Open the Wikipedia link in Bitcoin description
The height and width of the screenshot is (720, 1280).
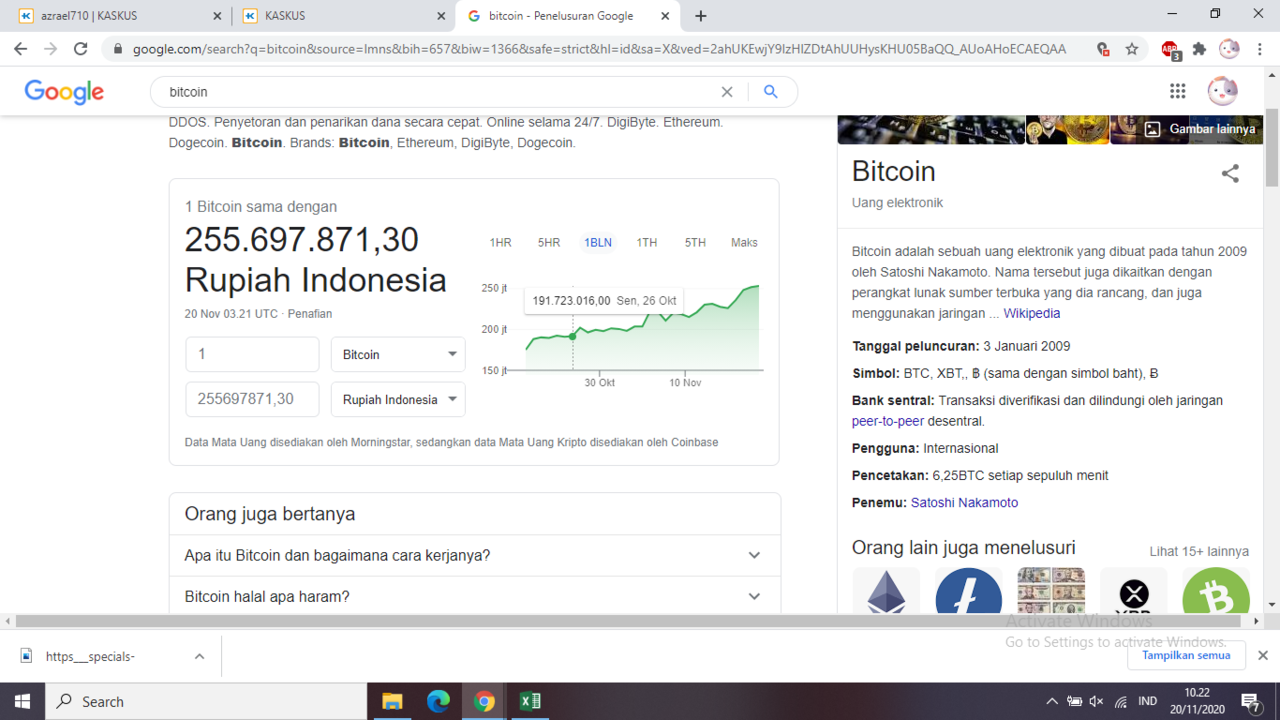click(1031, 312)
